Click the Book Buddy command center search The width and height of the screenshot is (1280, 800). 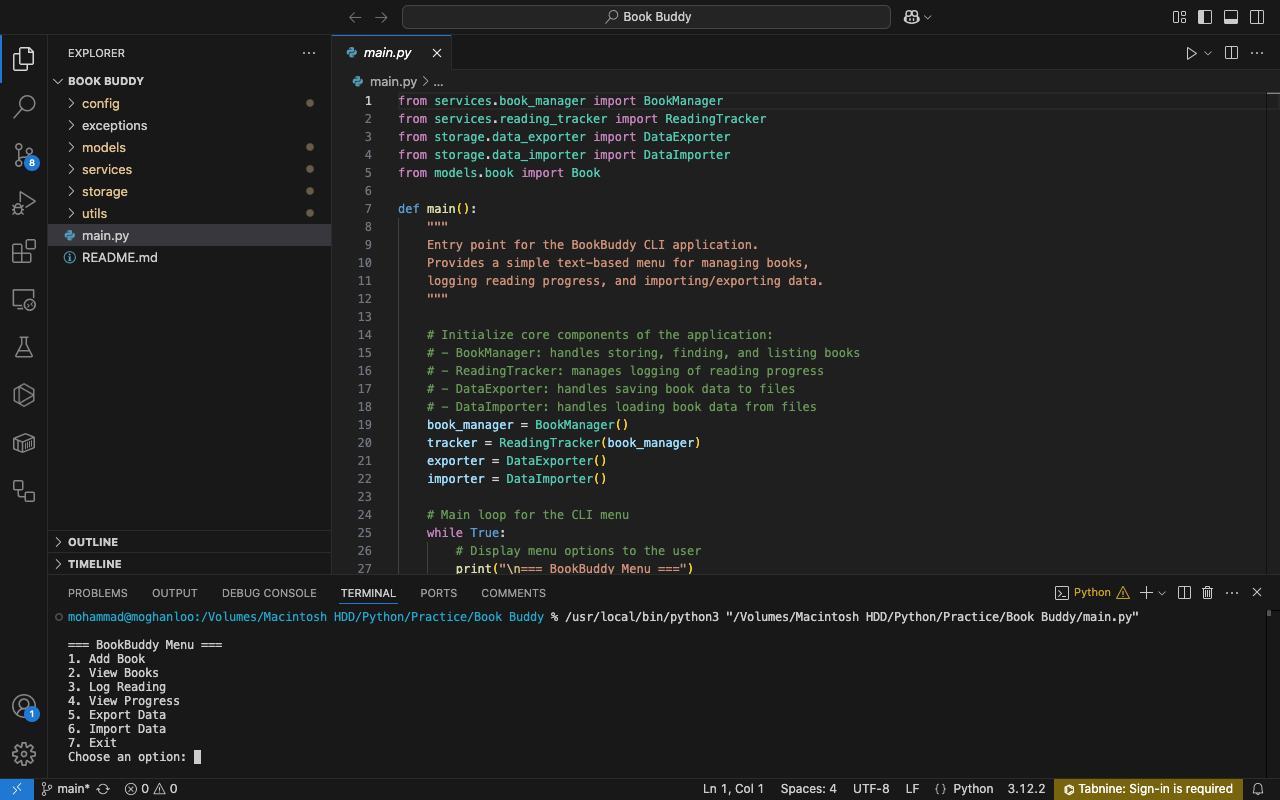(646, 17)
